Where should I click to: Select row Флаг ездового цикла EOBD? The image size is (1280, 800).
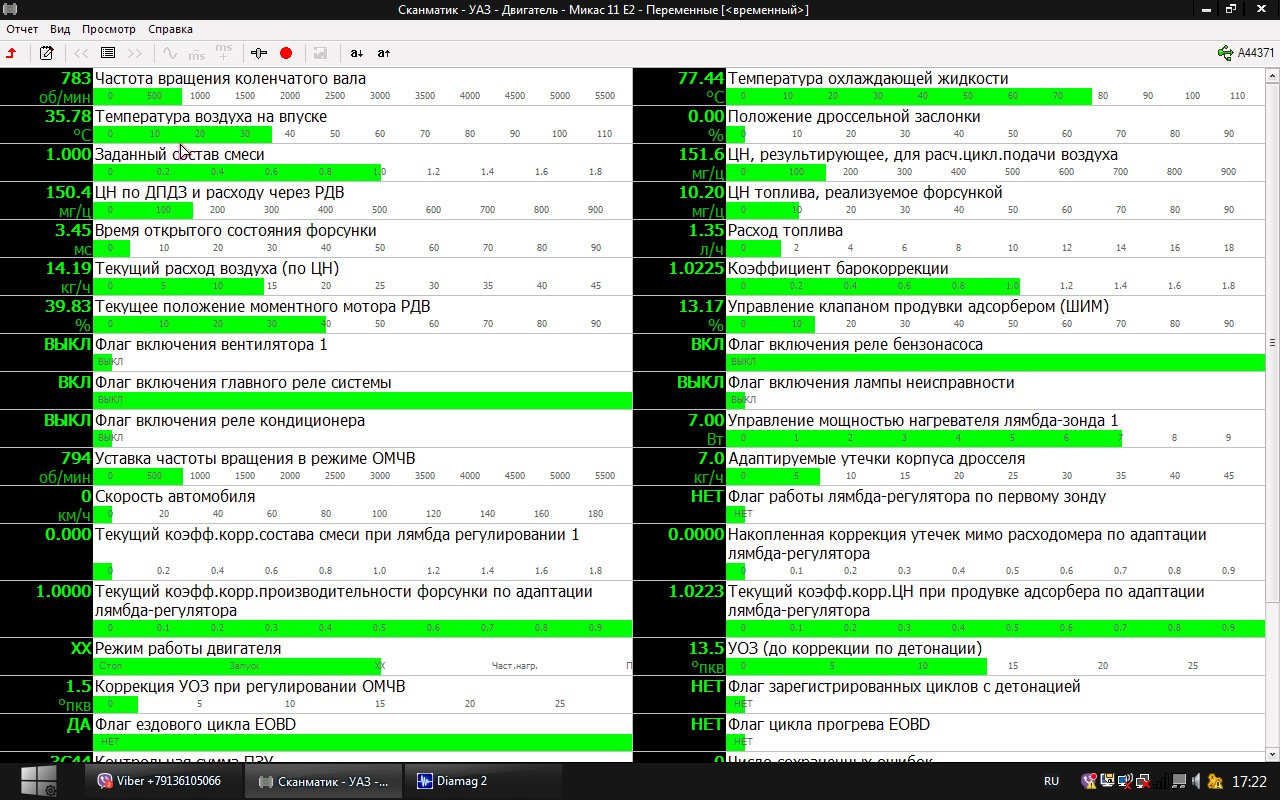point(316,733)
